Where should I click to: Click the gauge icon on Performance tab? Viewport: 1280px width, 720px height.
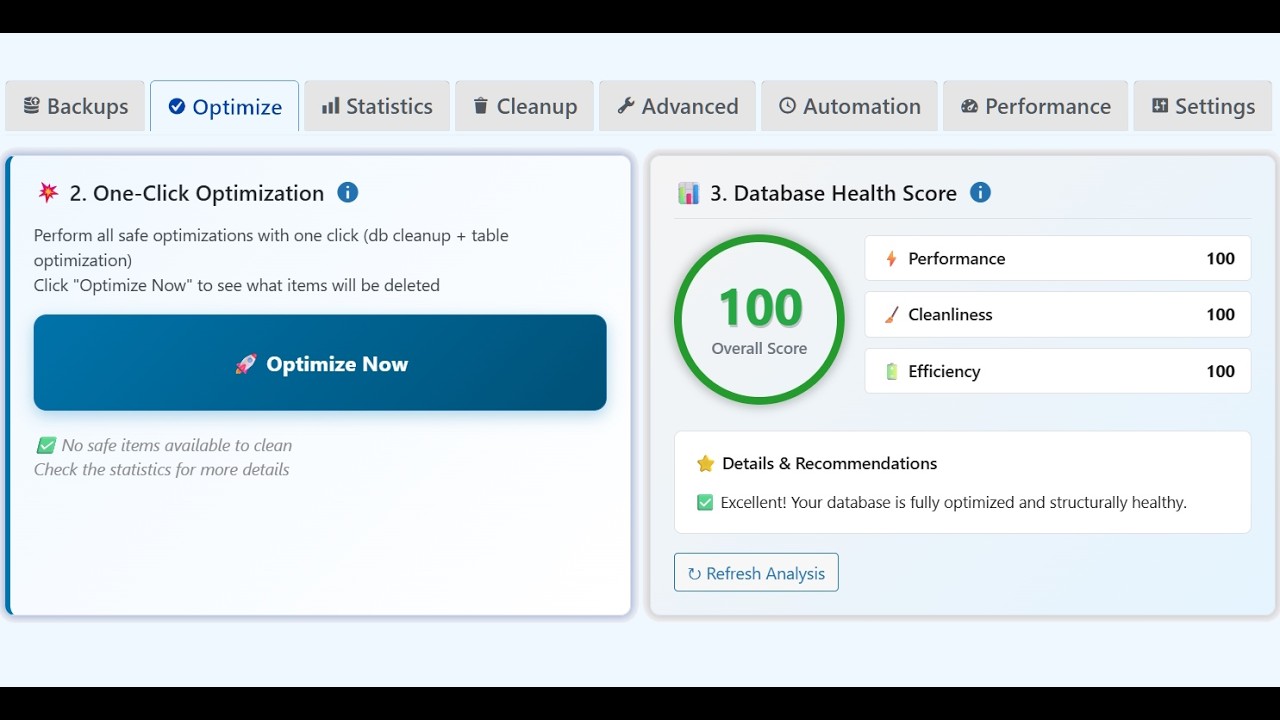point(969,105)
